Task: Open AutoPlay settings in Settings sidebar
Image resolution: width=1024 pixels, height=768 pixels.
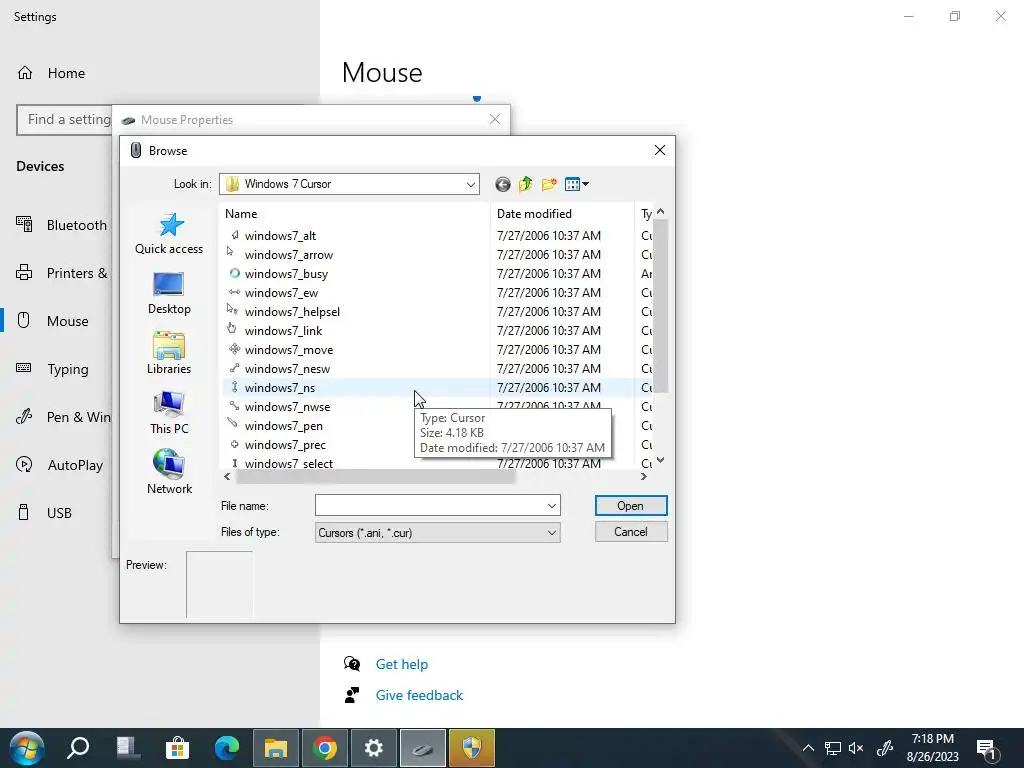Action: 62,465
